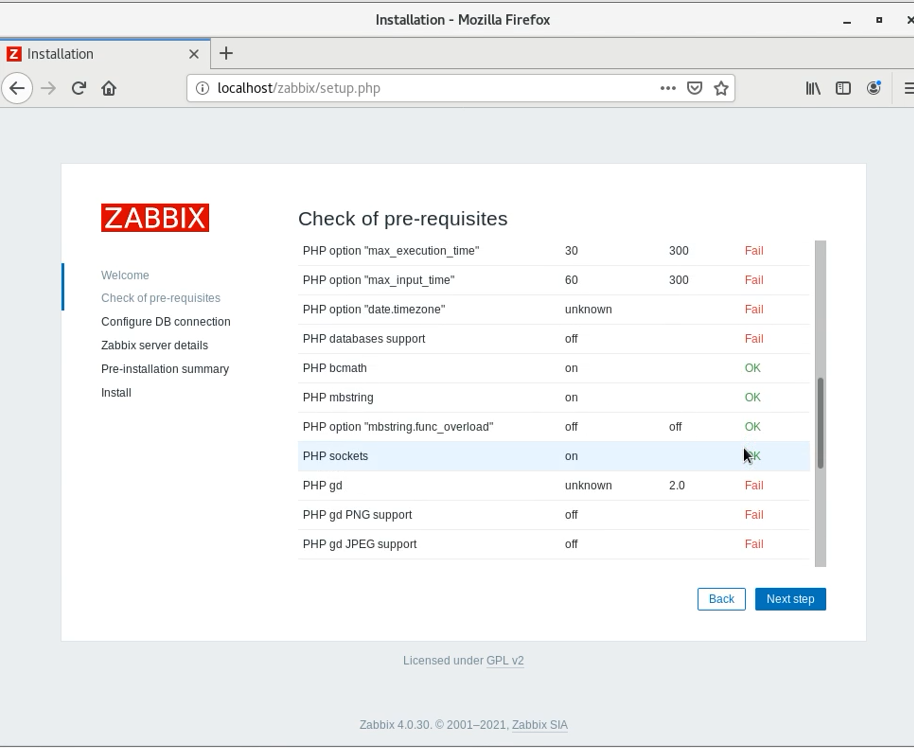Image resolution: width=914 pixels, height=748 pixels.
Task: Click PHP gd row label
Action: (322, 486)
